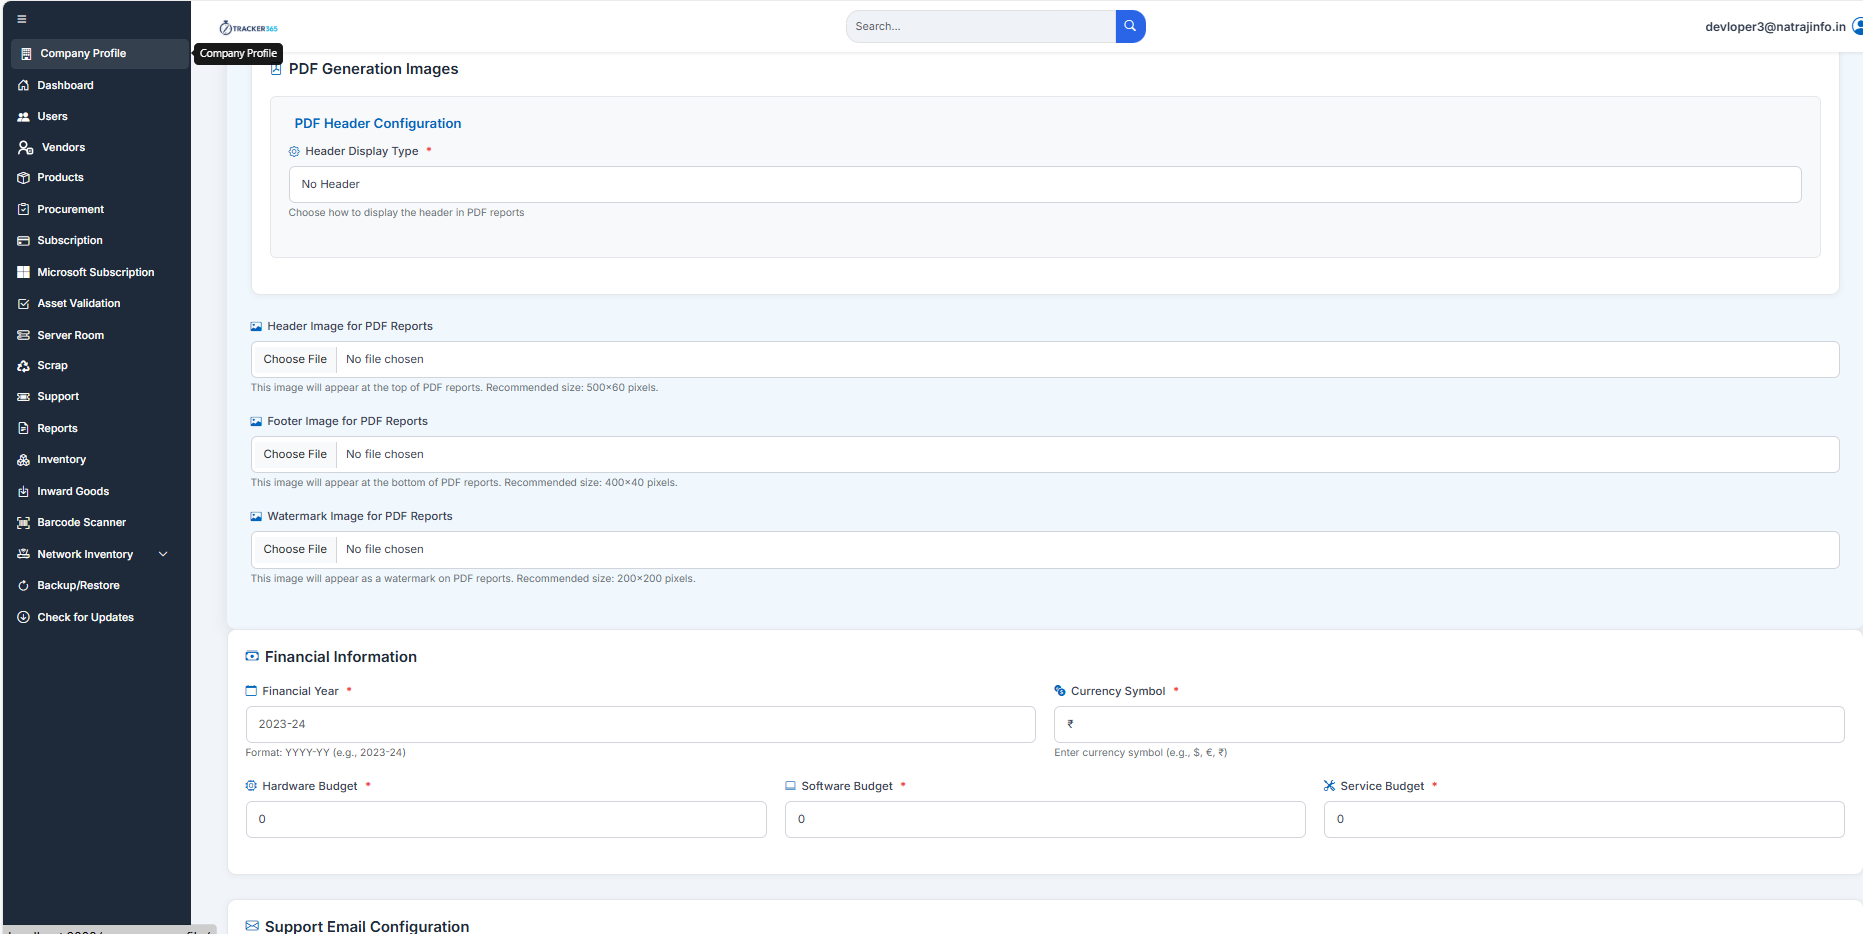Focus the Search input field
The image size is (1863, 934).
coord(981,26)
